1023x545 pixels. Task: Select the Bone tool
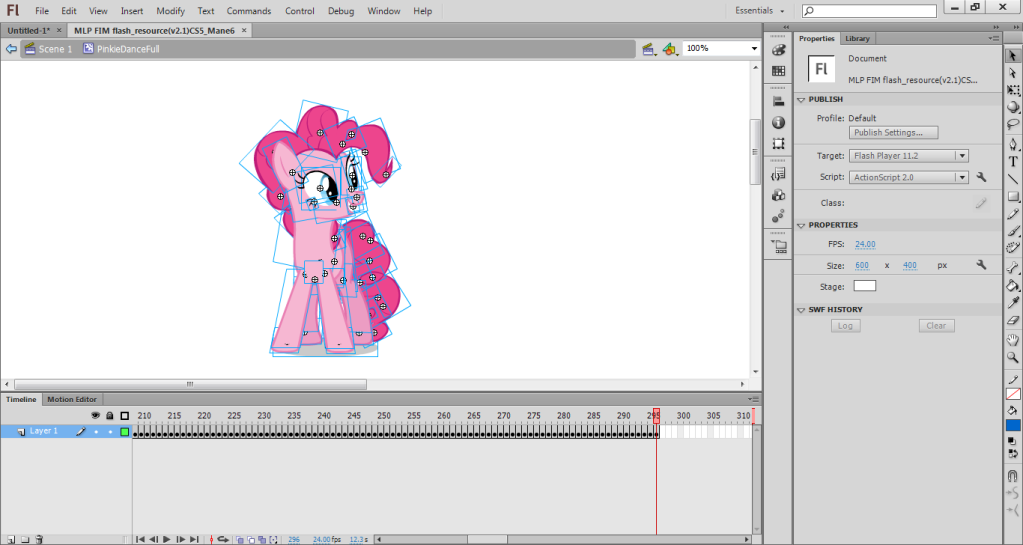pos(1013,268)
